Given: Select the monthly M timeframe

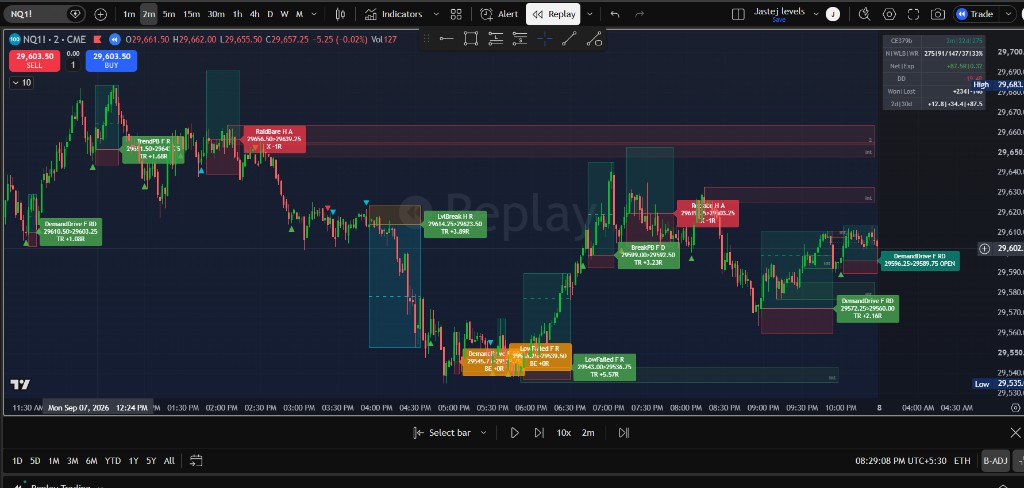Looking at the screenshot, I should pos(299,14).
